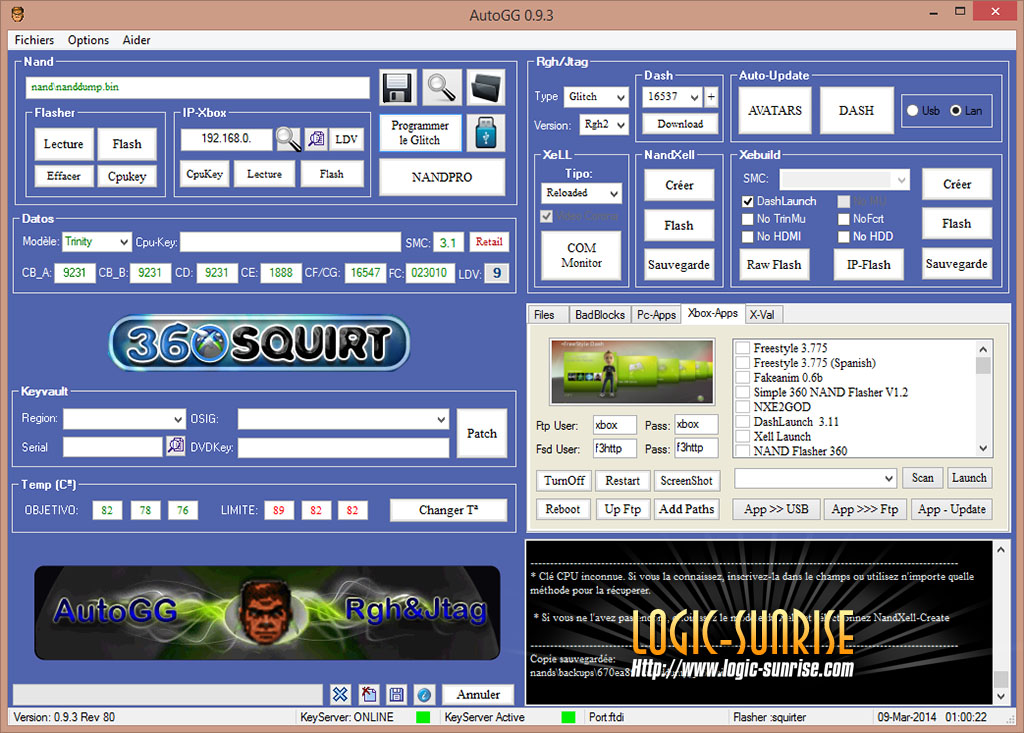Viewport: 1024px width, 733px height.
Task: Enable the No HDD checkbox
Action: 844,236
